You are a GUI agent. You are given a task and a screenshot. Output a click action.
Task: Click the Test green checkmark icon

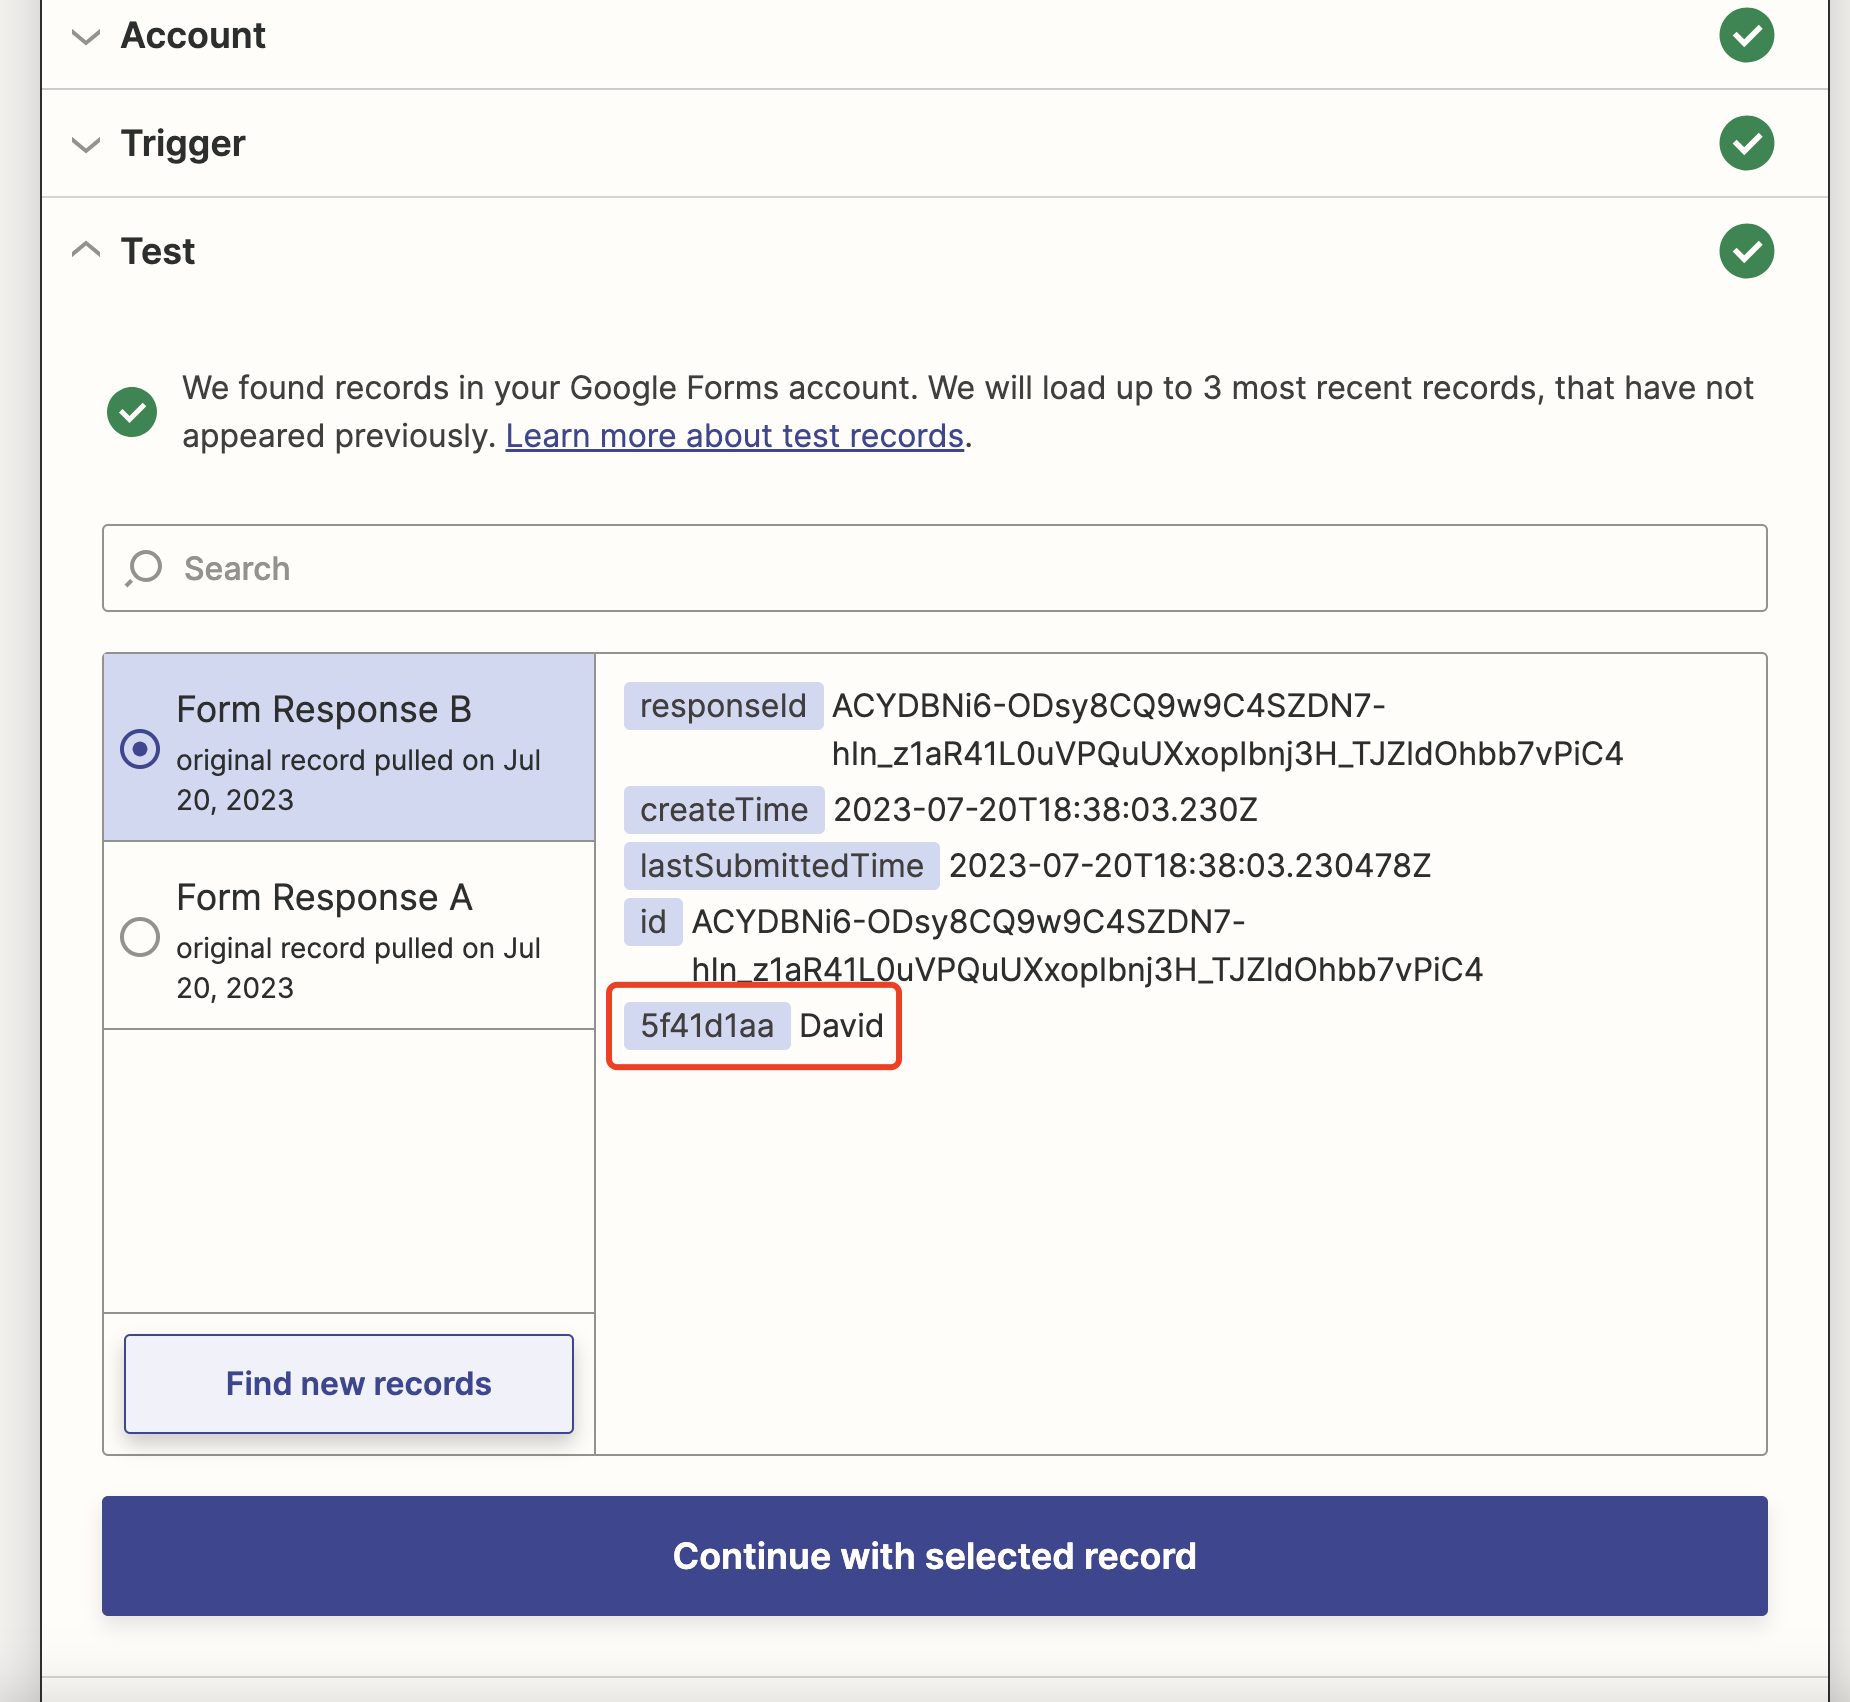[1746, 251]
